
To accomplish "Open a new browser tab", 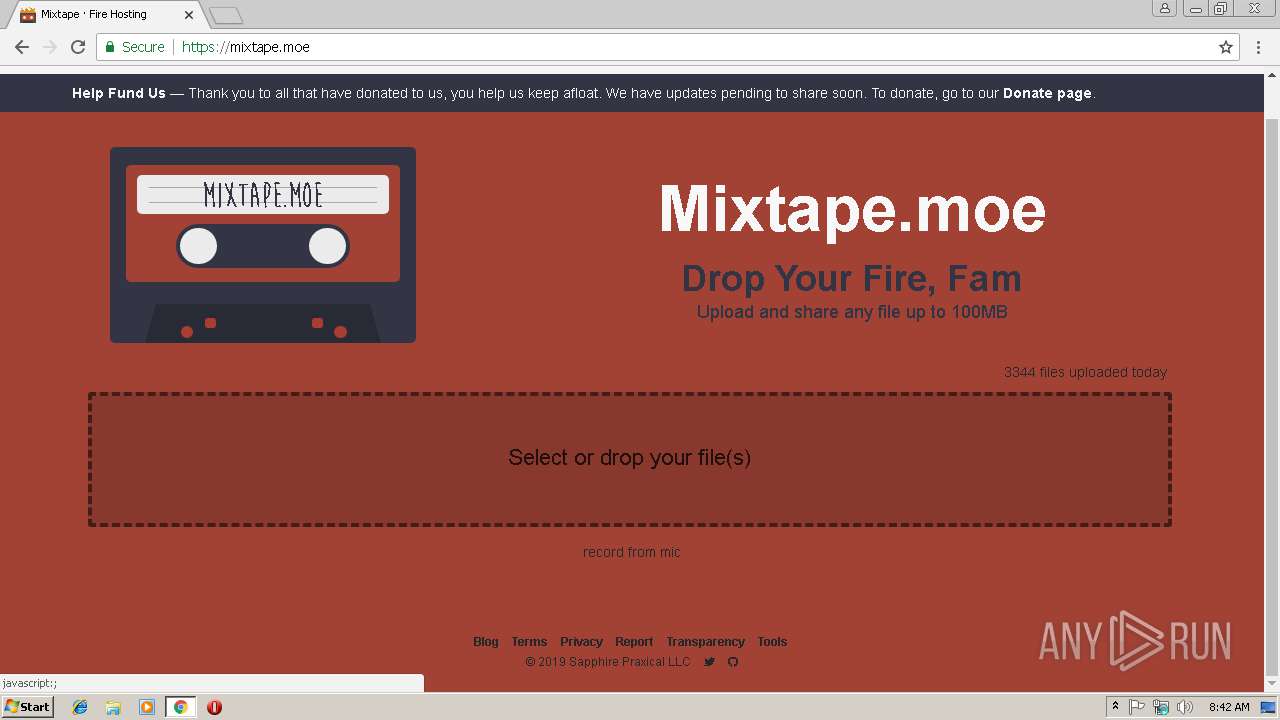I will click(x=227, y=15).
